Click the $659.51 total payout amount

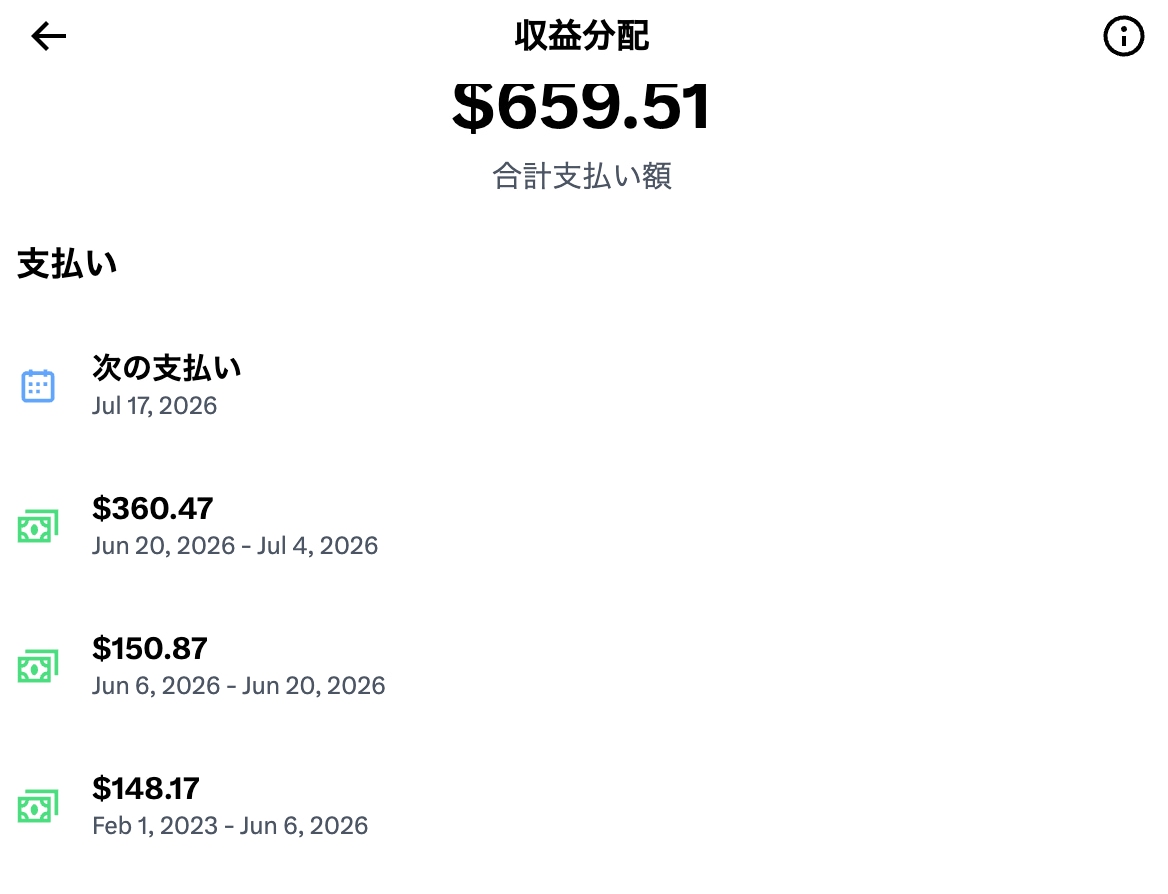coord(582,107)
